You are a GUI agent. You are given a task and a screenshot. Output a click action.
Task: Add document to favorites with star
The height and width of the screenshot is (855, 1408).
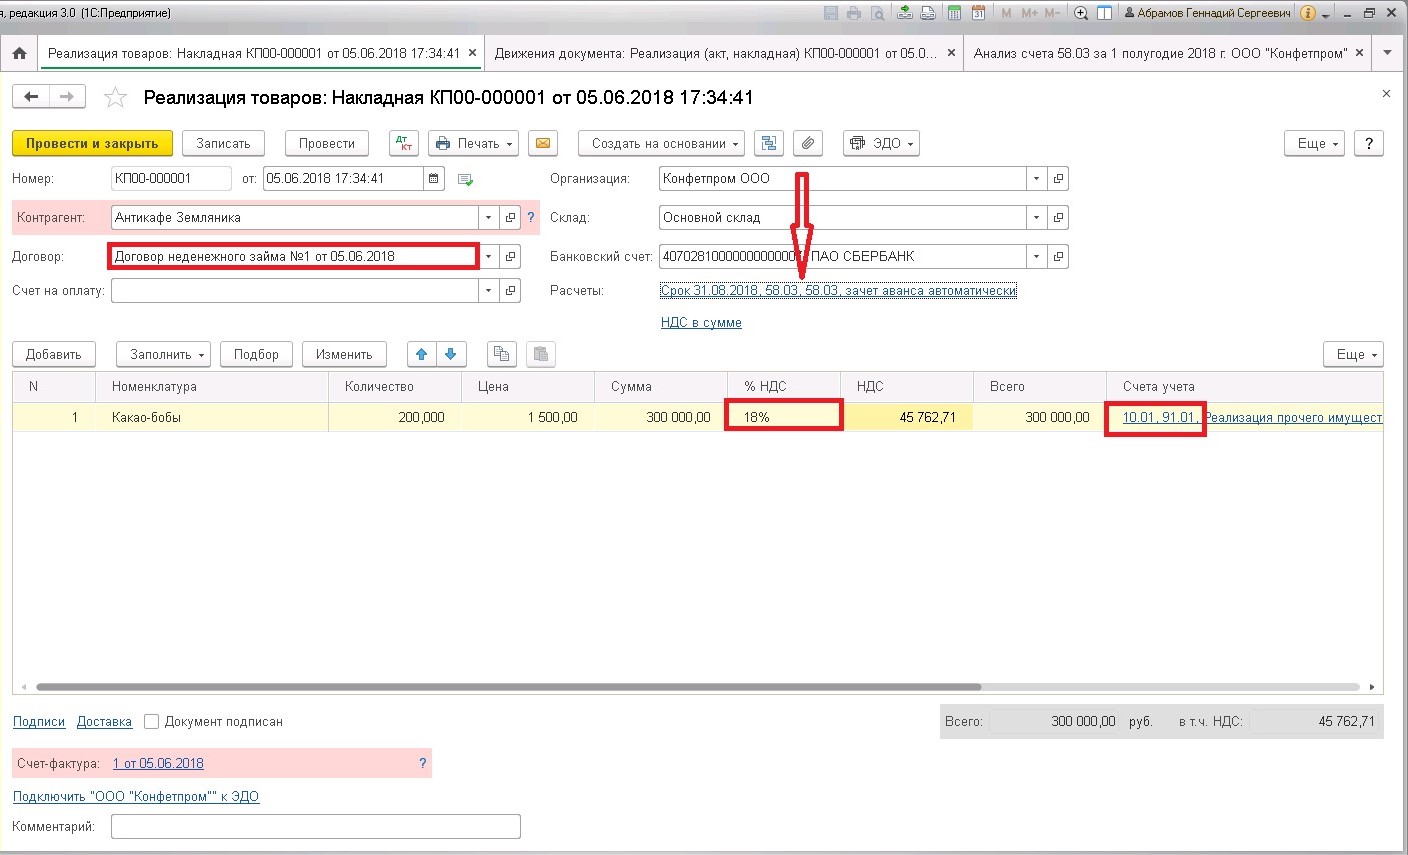pyautogui.click(x=116, y=98)
